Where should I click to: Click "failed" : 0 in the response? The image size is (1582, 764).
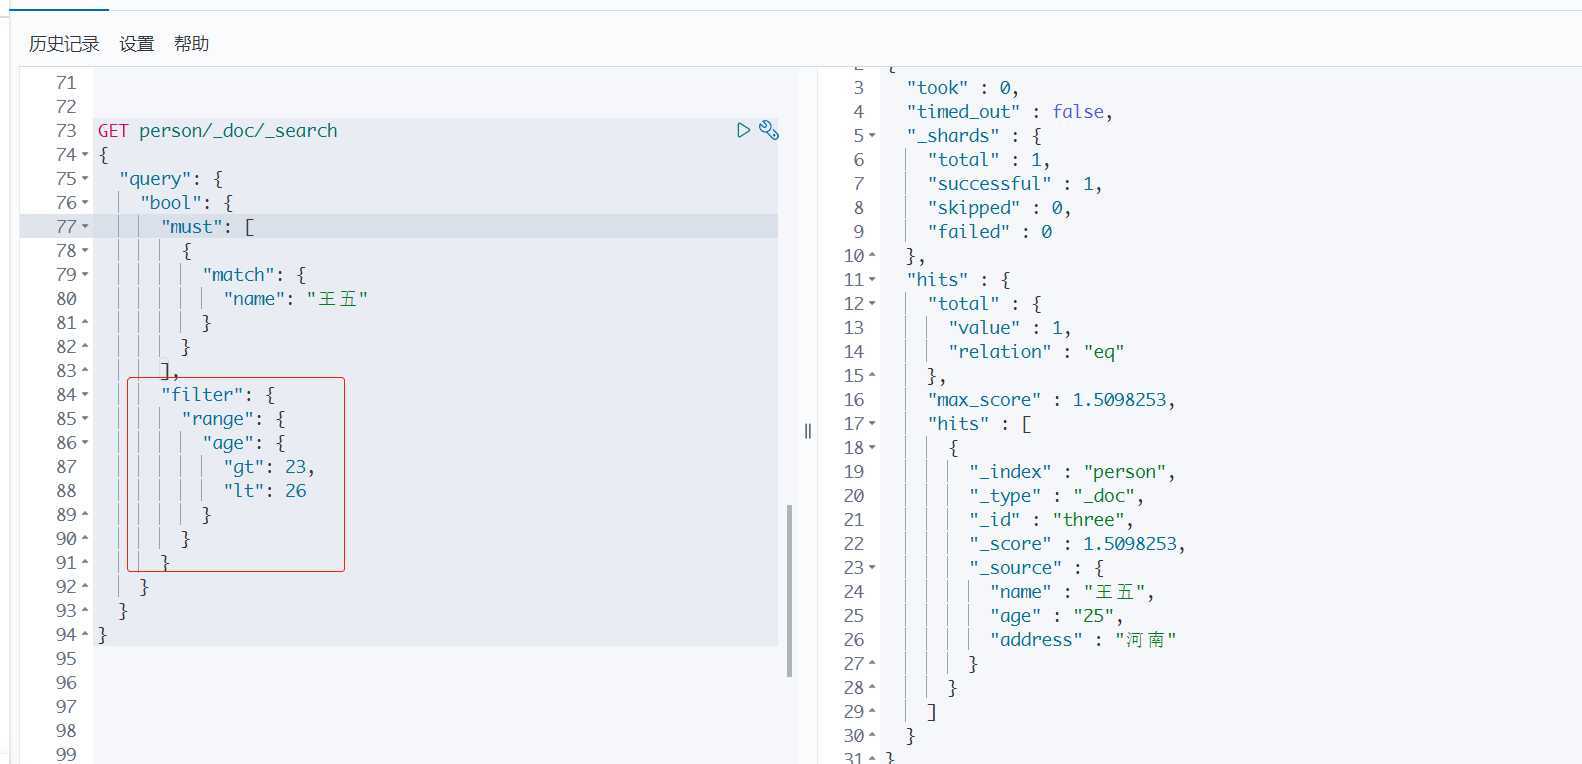989,232
